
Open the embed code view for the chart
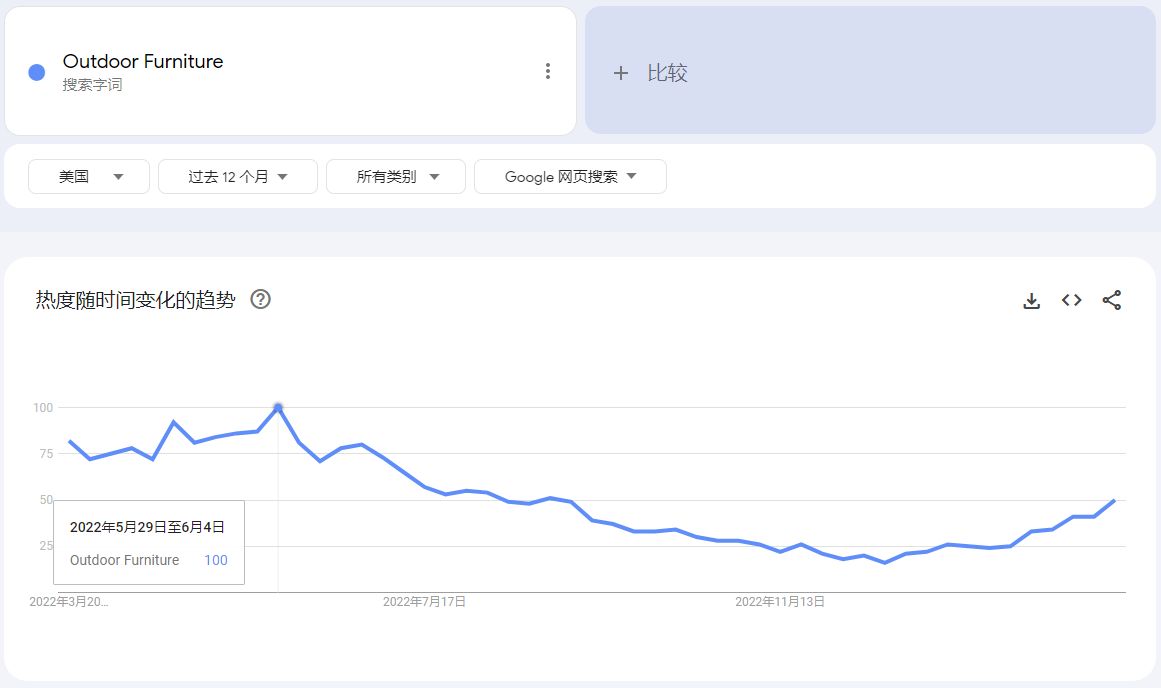coord(1071,299)
